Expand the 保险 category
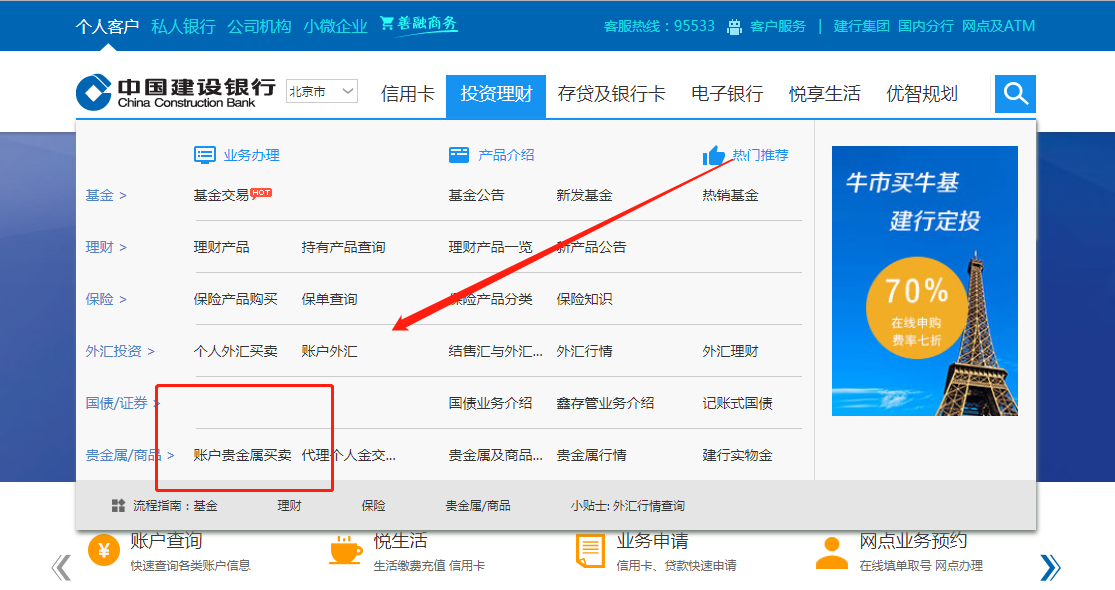The height and width of the screenshot is (590, 1115). [x=106, y=299]
